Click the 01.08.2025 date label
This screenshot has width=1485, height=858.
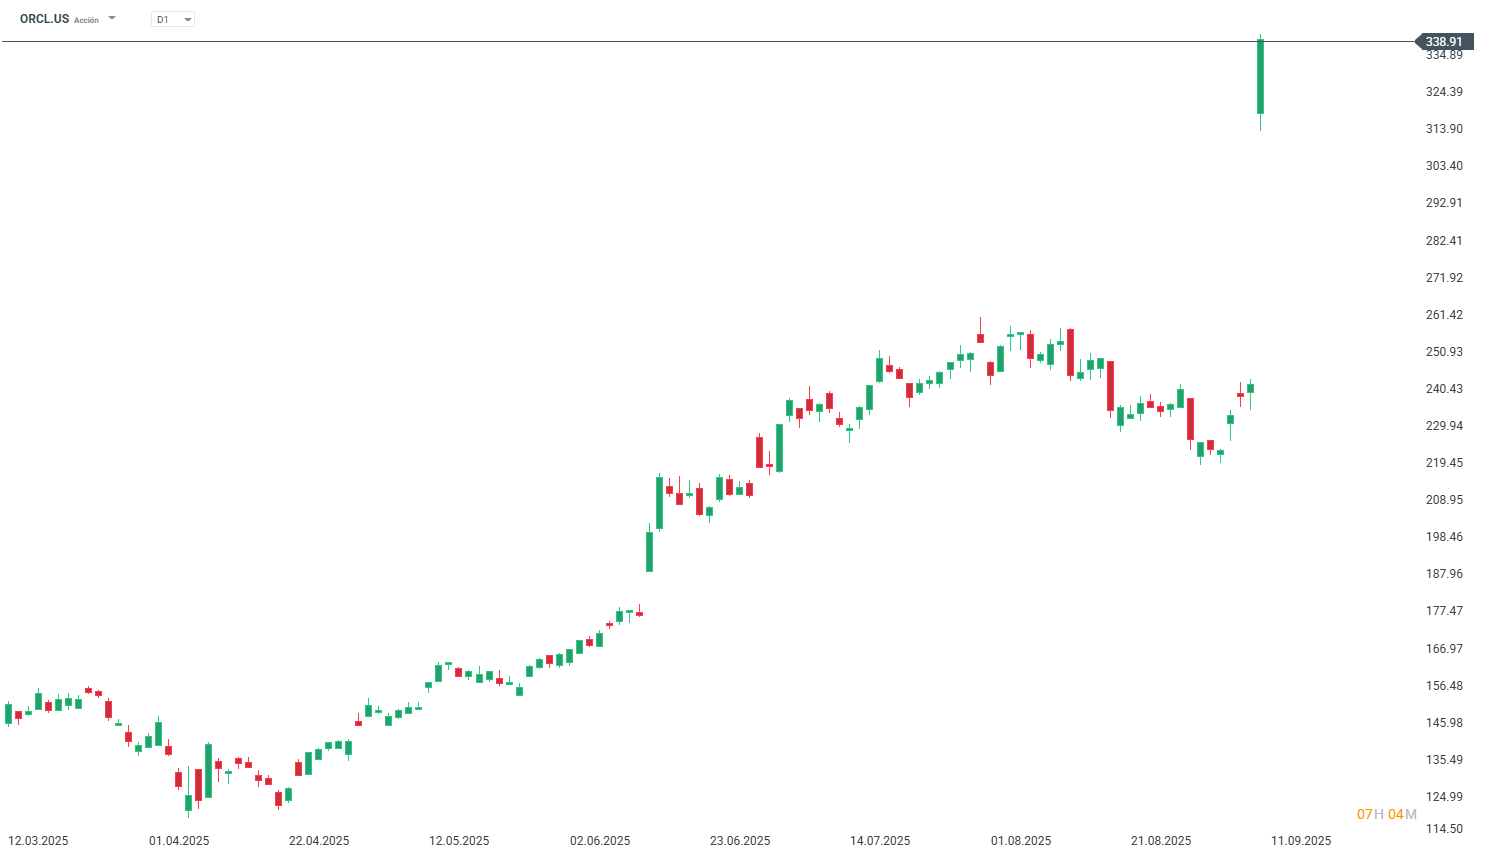1021,840
